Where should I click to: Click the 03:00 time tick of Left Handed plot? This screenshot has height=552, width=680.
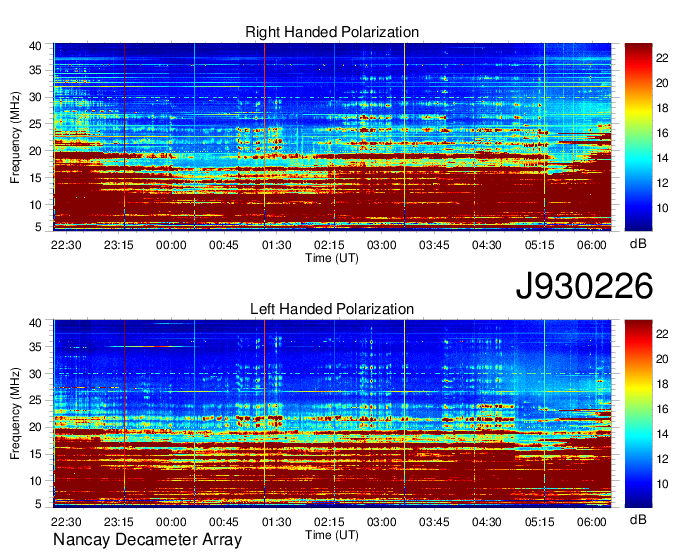(x=382, y=522)
